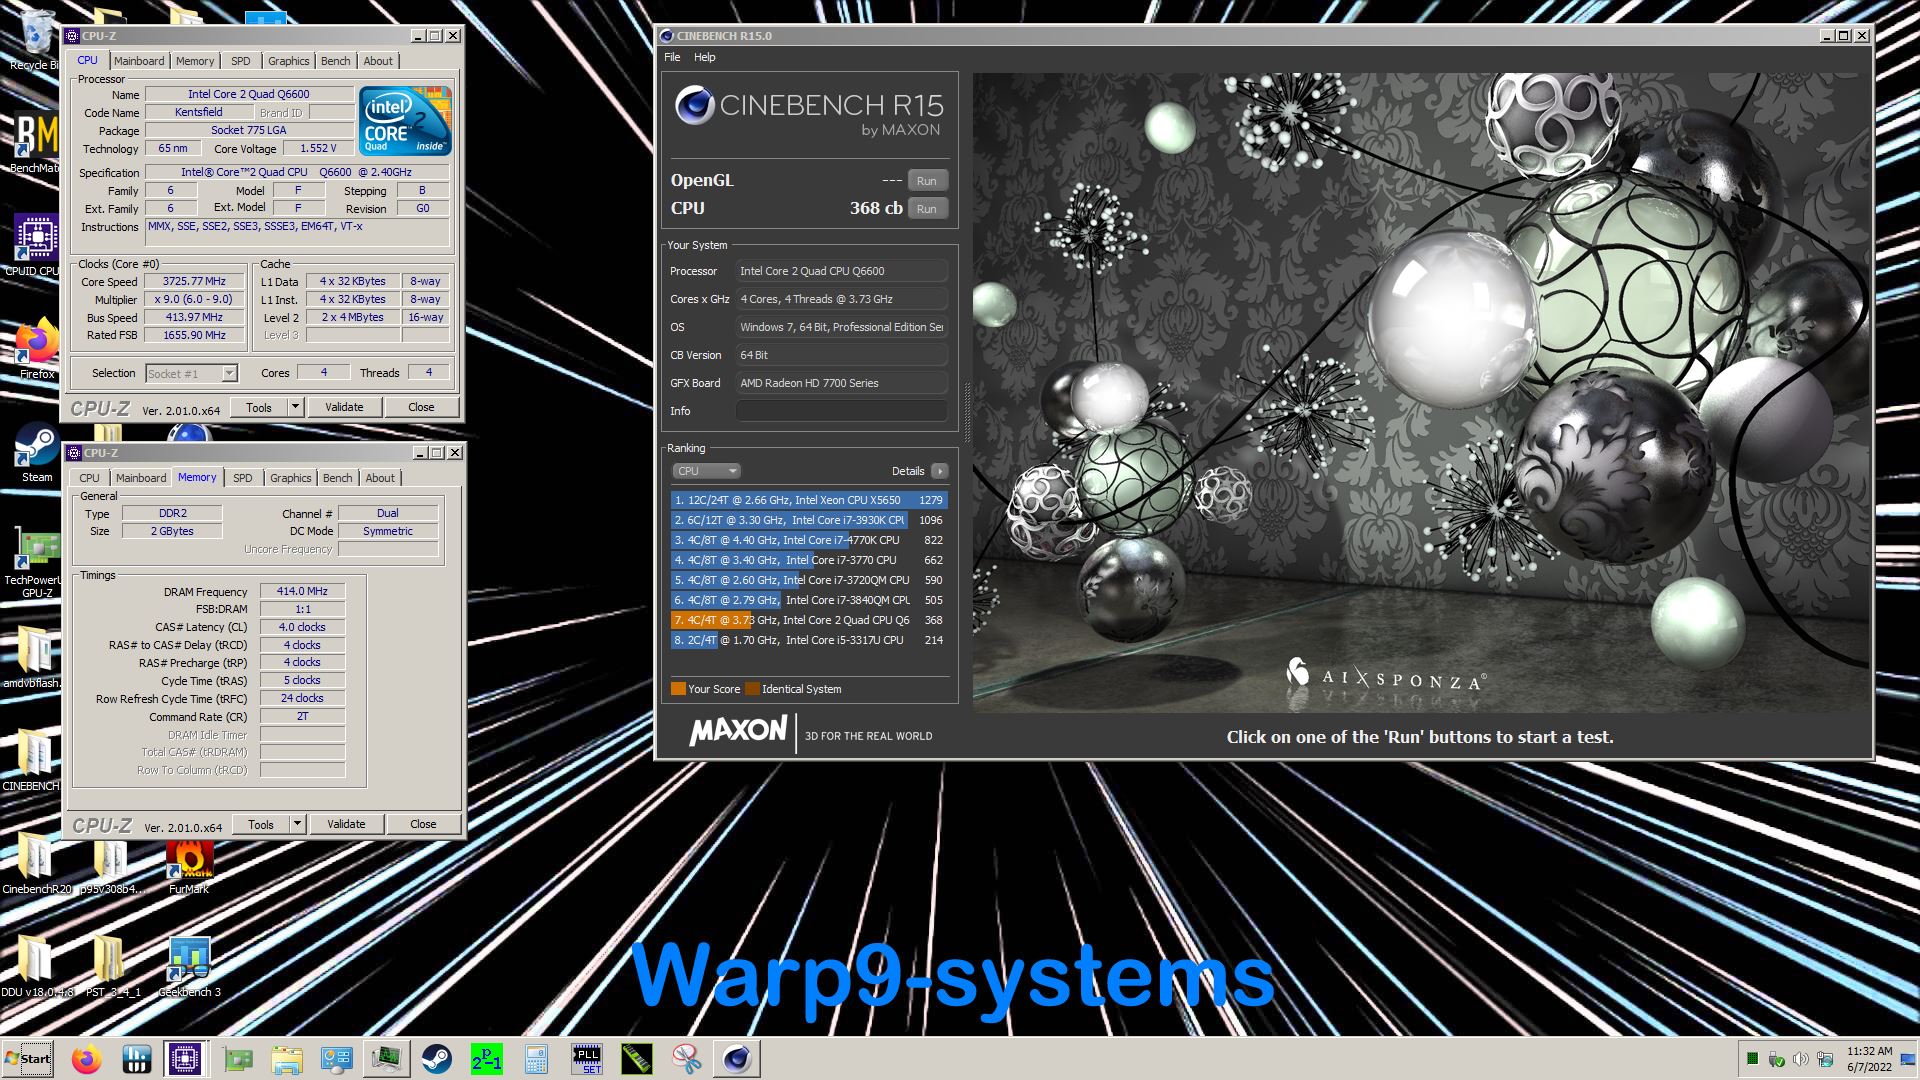Click Tools button in top CPU-Z
This screenshot has width=1920, height=1080.
point(259,407)
